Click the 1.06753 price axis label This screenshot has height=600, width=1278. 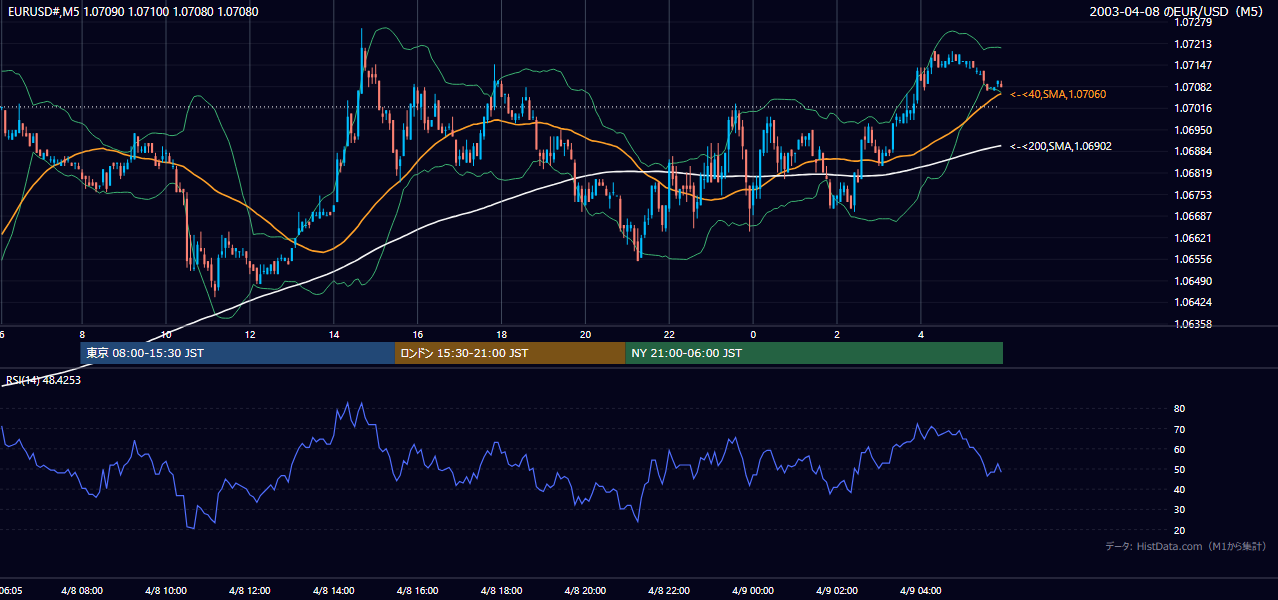[1193, 195]
